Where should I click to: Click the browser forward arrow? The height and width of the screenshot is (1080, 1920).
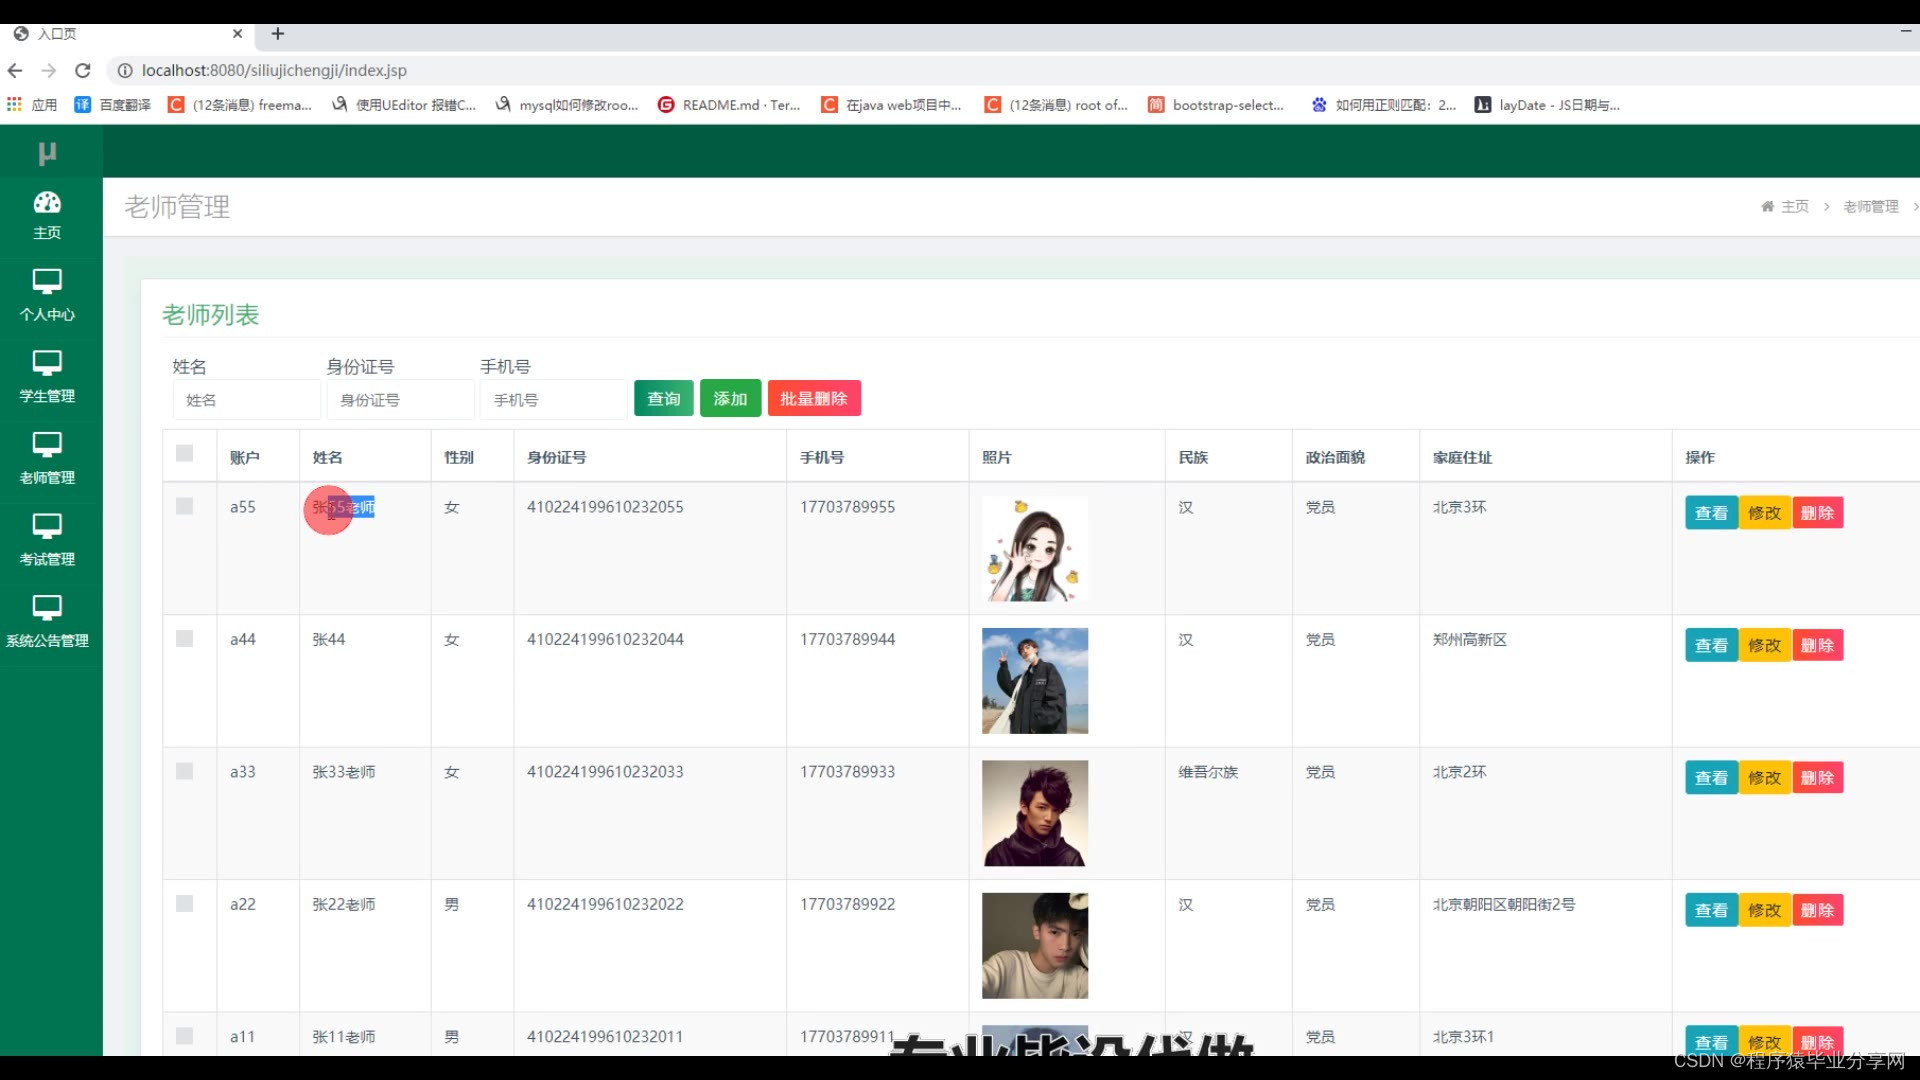pyautogui.click(x=49, y=70)
